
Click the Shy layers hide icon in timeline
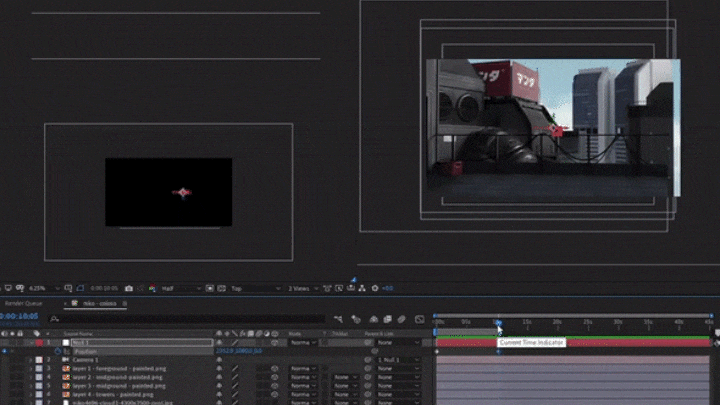pos(373,319)
